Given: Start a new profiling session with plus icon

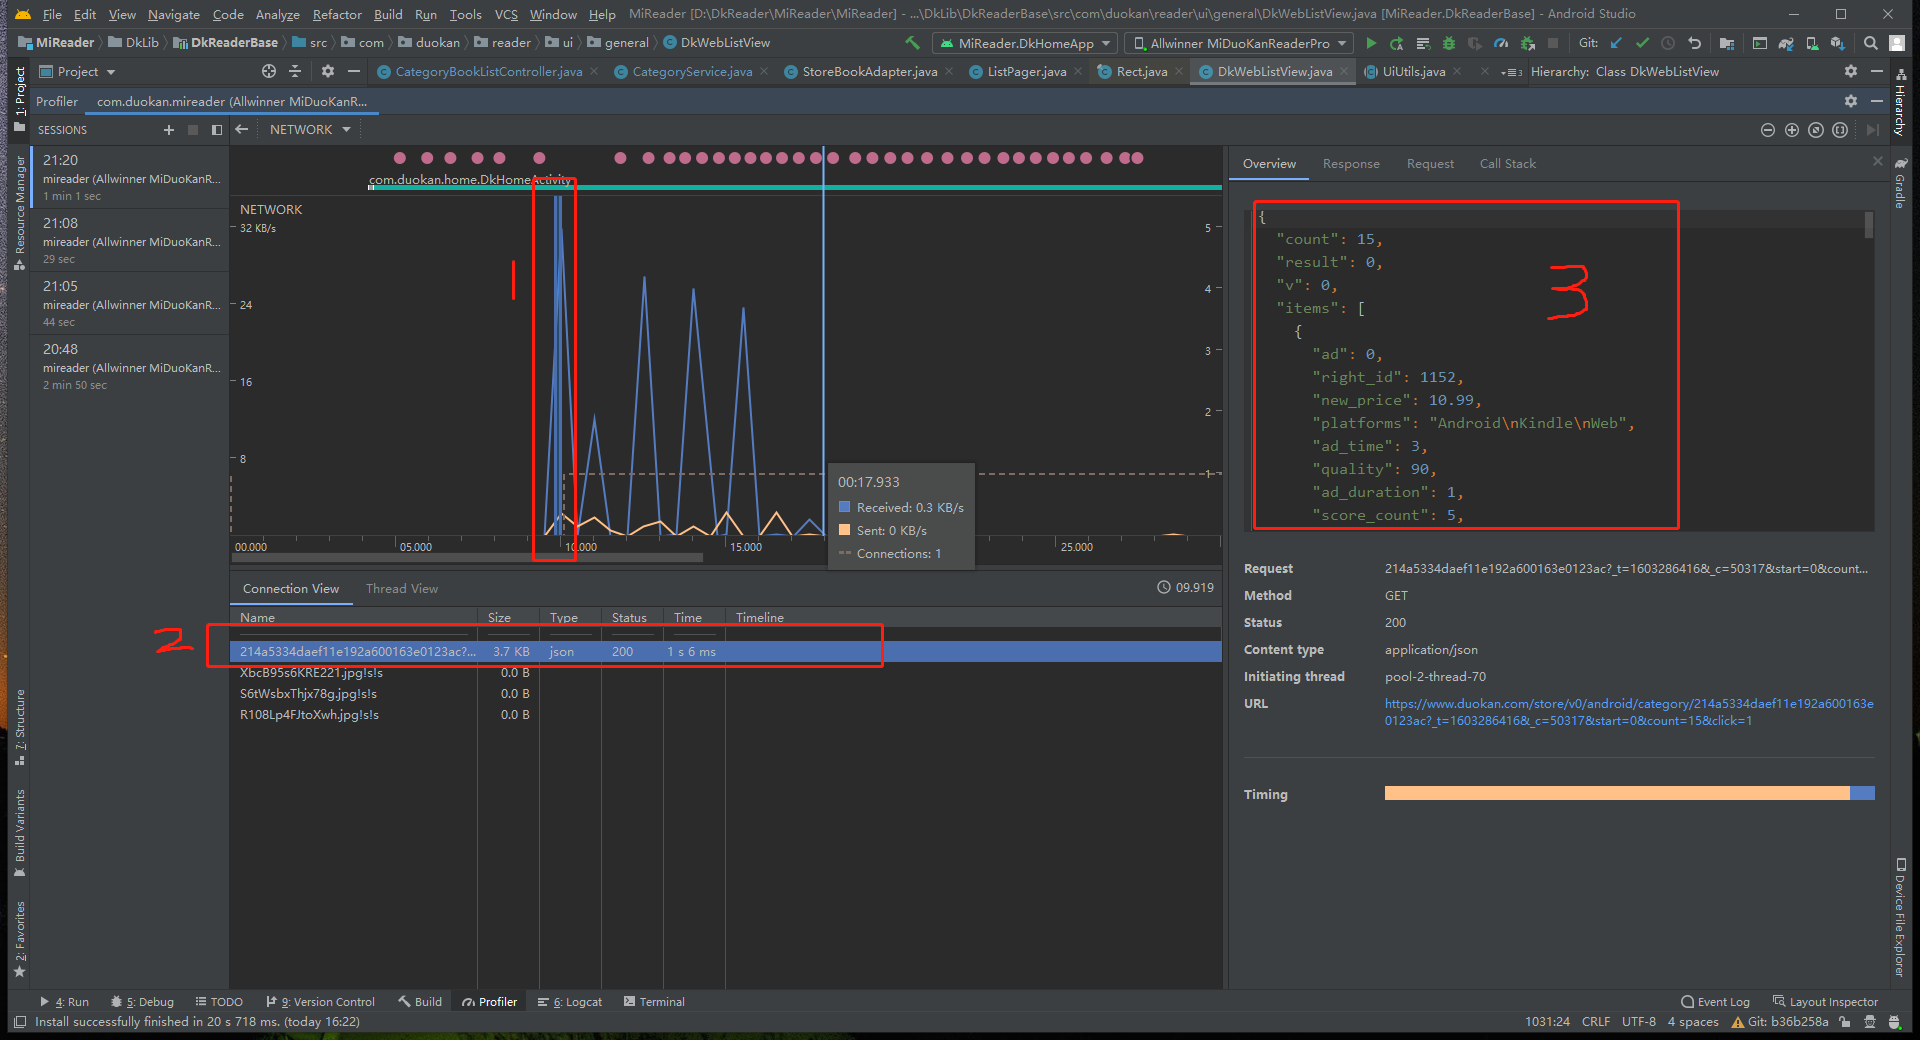Looking at the screenshot, I should click(169, 130).
